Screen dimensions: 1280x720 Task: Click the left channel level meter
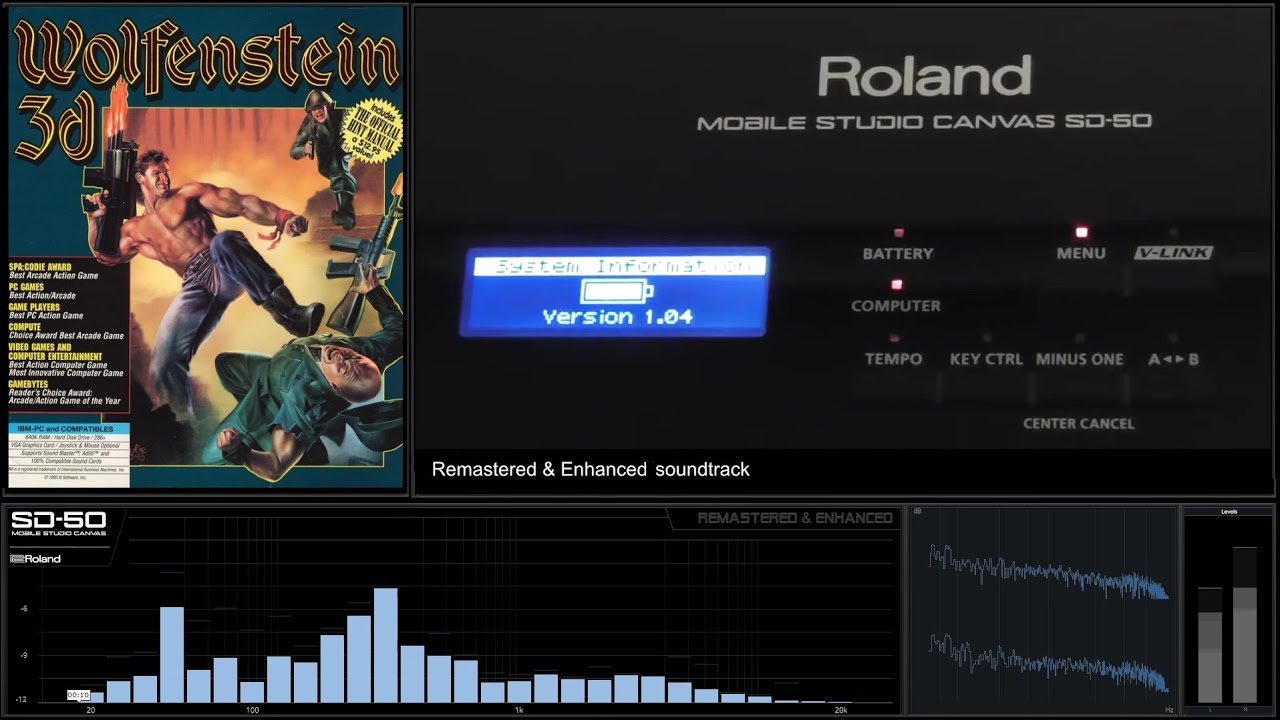pyautogui.click(x=1210, y=645)
